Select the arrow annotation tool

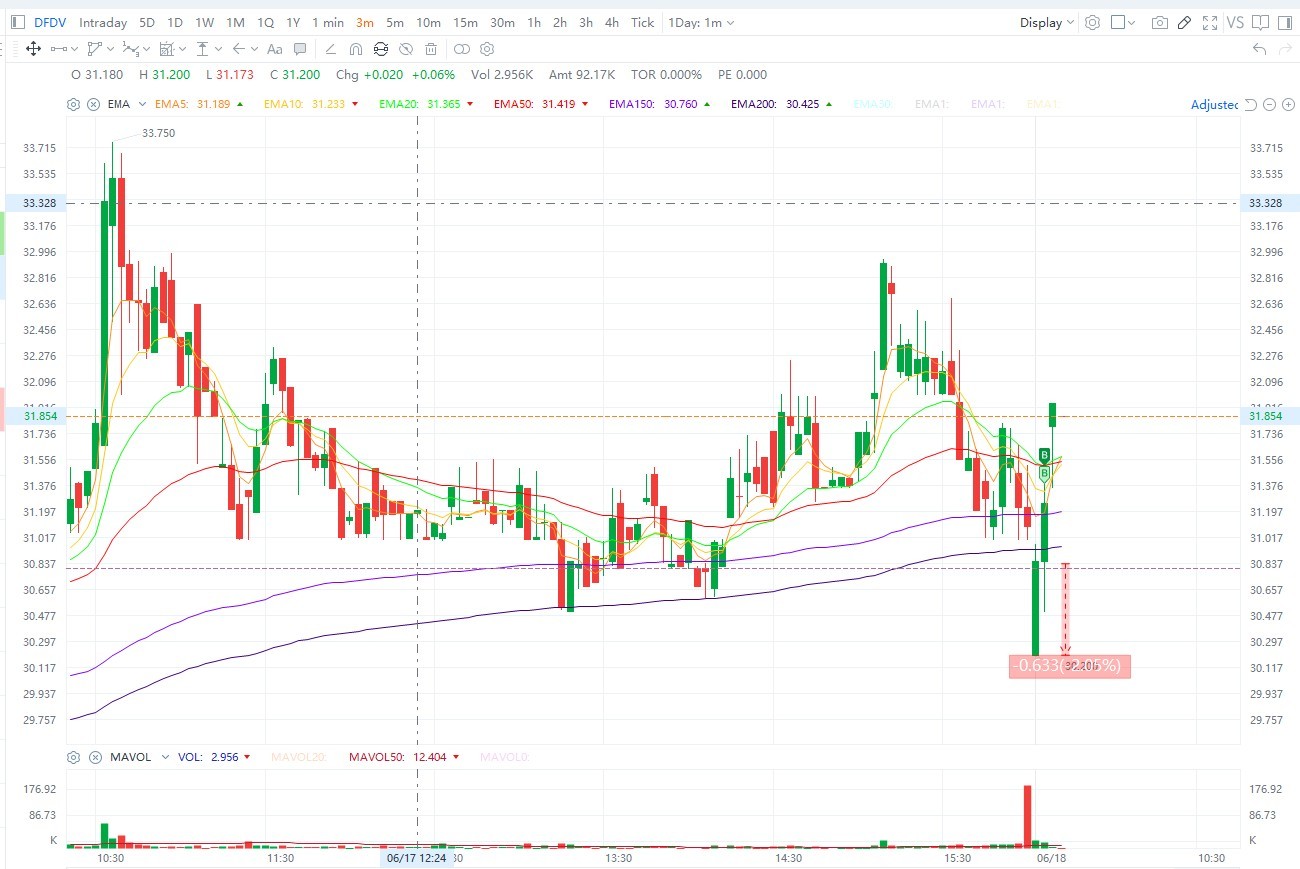click(x=238, y=48)
